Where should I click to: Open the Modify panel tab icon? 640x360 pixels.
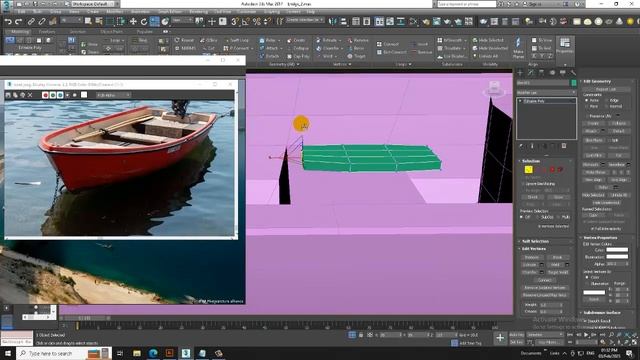click(531, 73)
